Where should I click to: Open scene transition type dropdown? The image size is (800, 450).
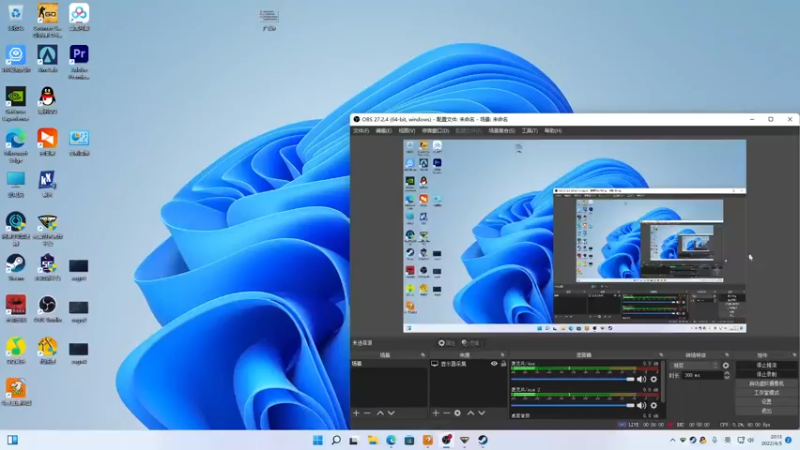click(x=694, y=365)
